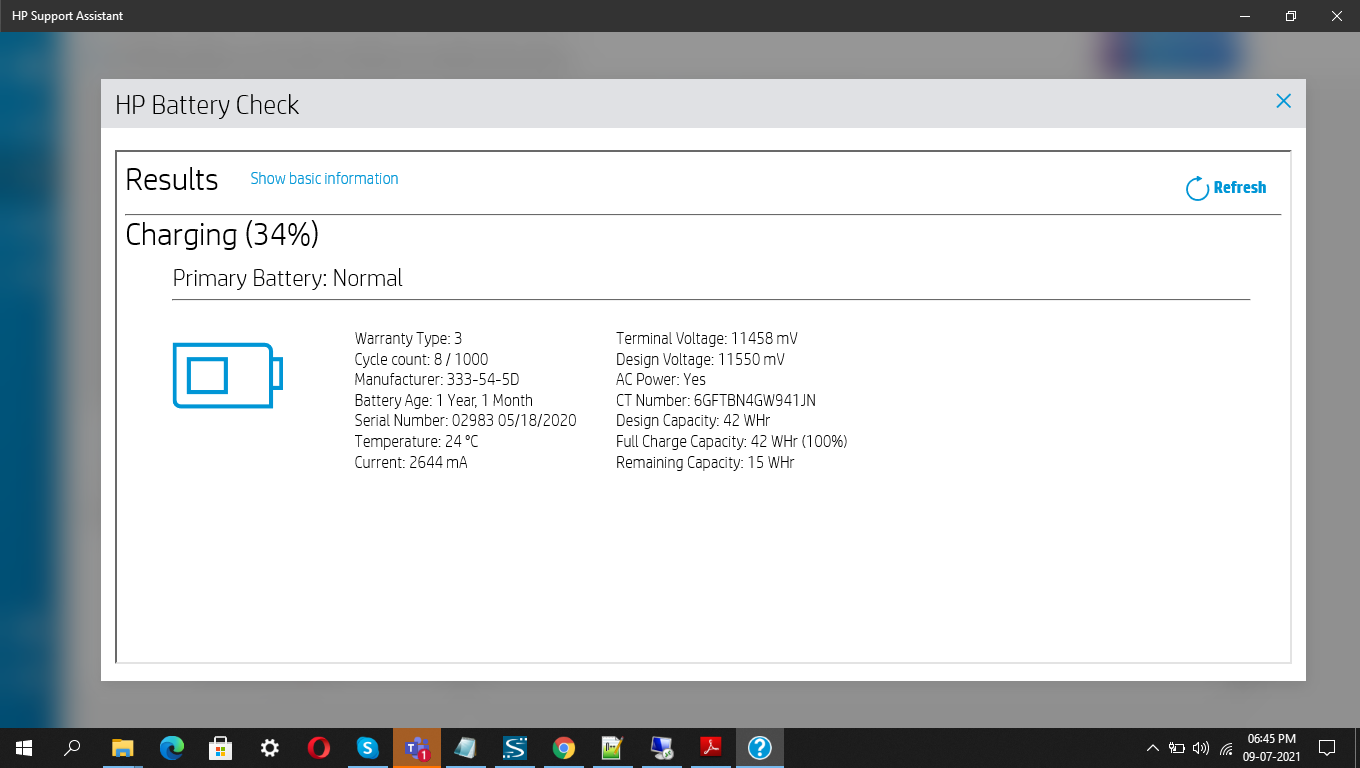Open the green notepad editor icon in taskbar
The height and width of the screenshot is (768, 1360).
point(613,747)
